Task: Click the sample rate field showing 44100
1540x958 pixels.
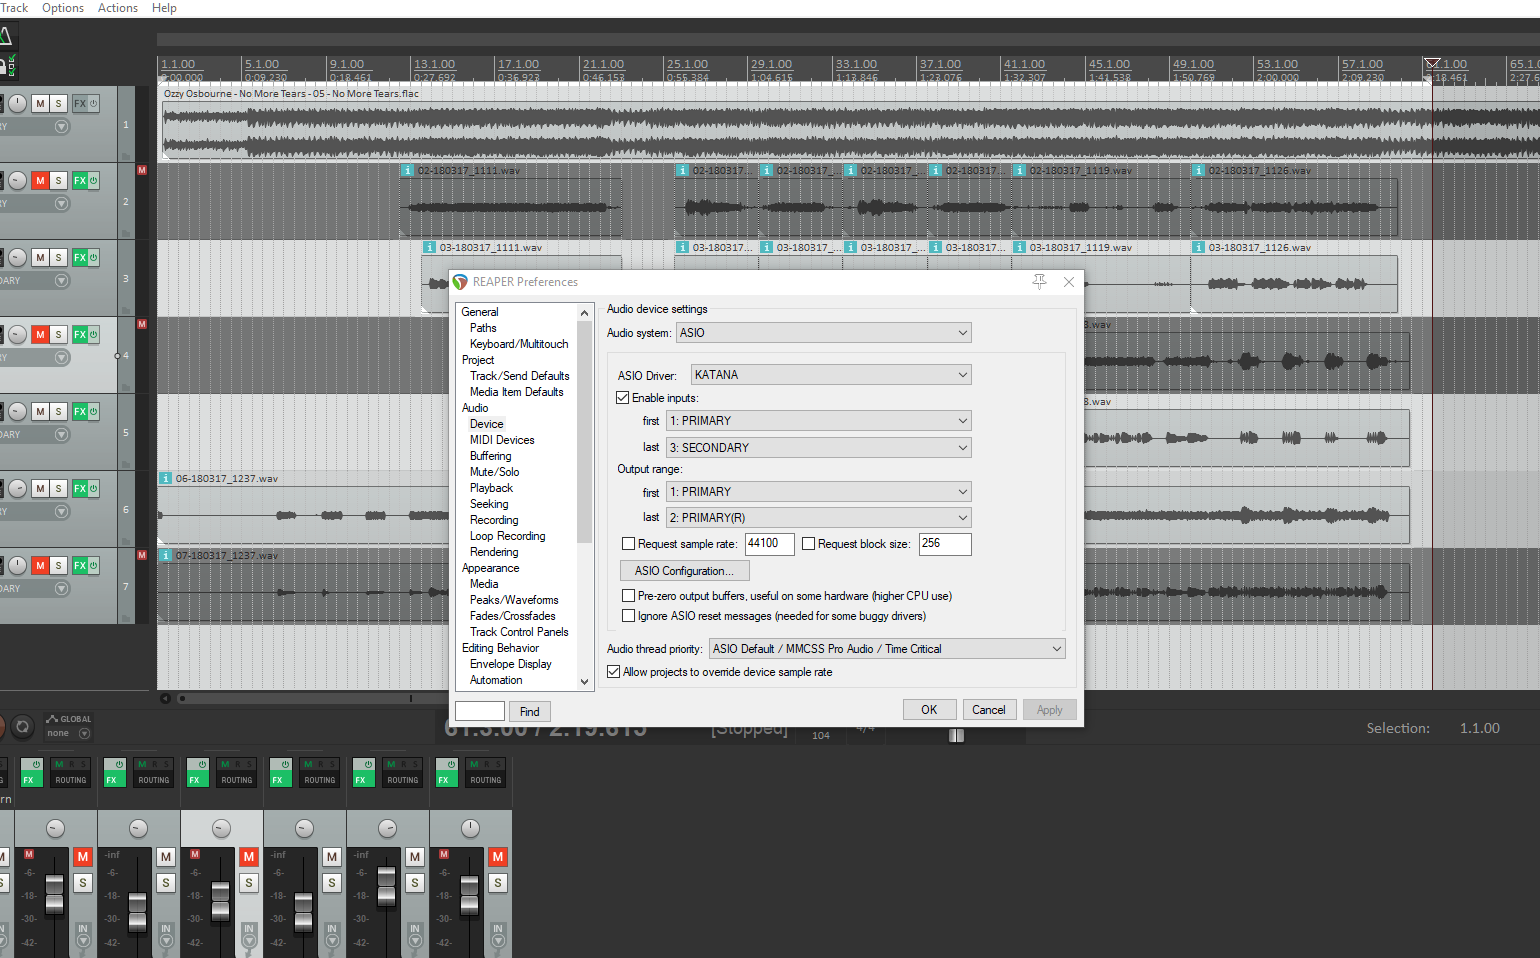Action: pyautogui.click(x=770, y=544)
